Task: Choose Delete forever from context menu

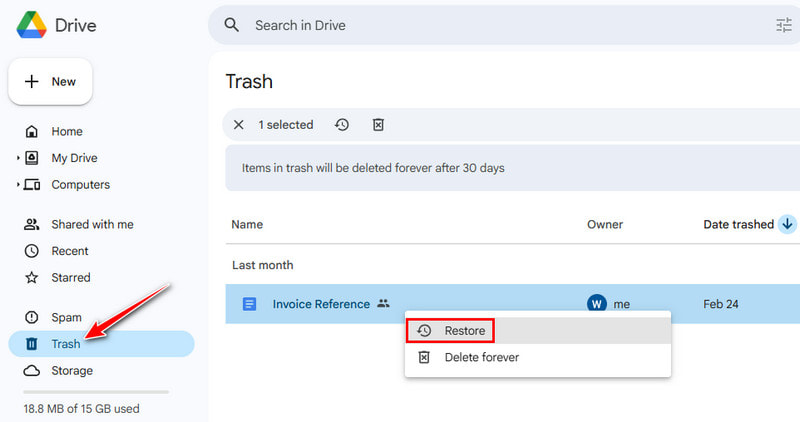Action: point(538,357)
